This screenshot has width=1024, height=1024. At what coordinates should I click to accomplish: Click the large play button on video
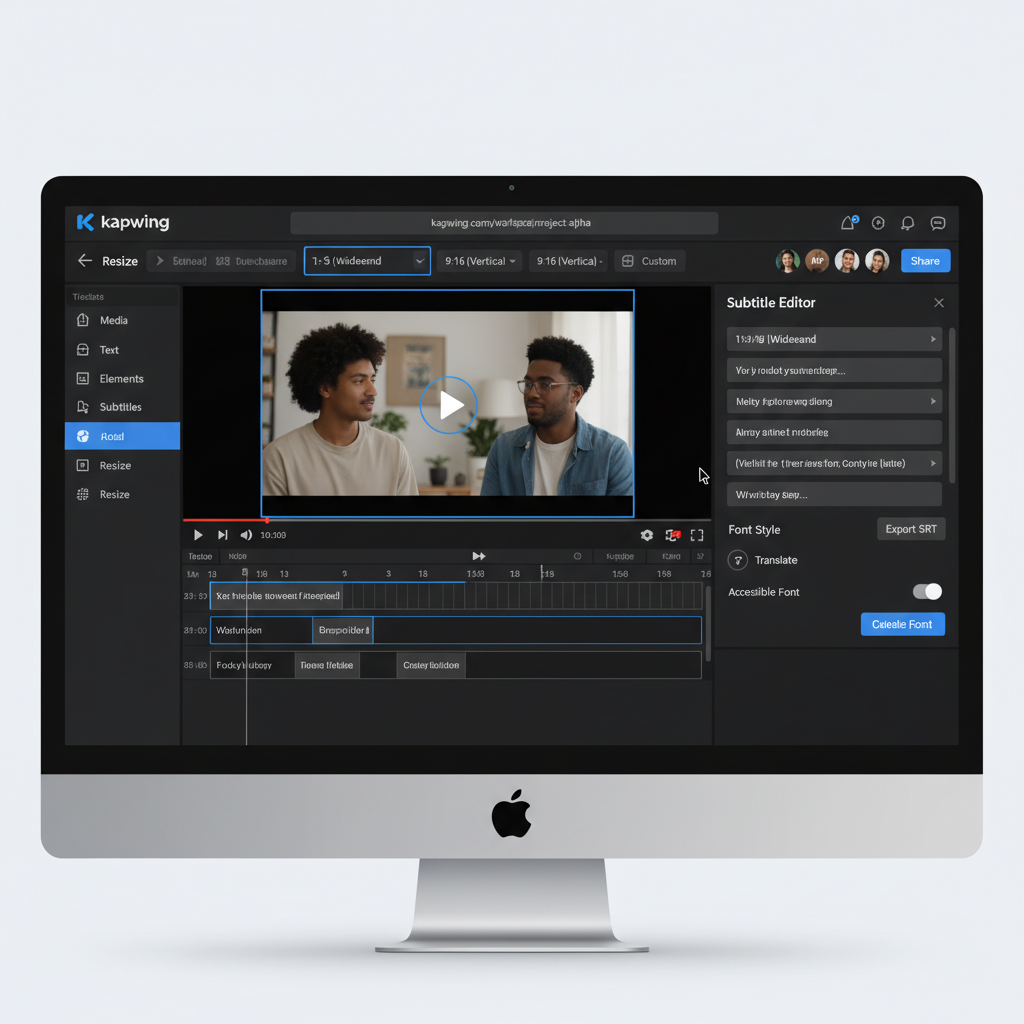(449, 405)
